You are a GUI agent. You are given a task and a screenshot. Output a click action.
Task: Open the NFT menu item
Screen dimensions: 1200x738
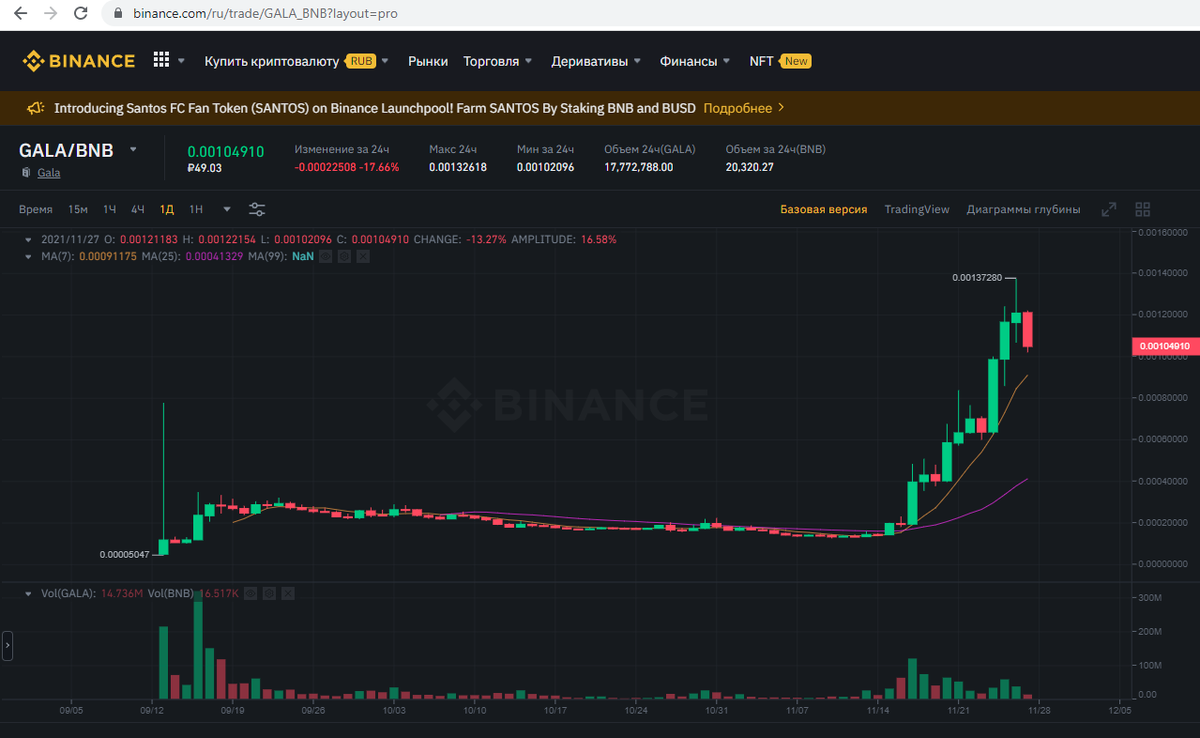(761, 61)
